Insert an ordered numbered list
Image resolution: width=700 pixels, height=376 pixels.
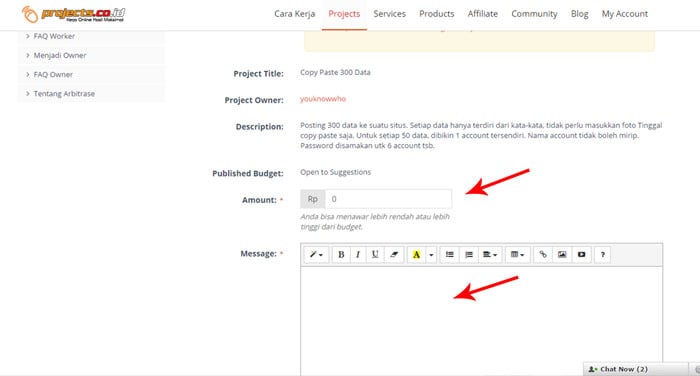pos(469,255)
